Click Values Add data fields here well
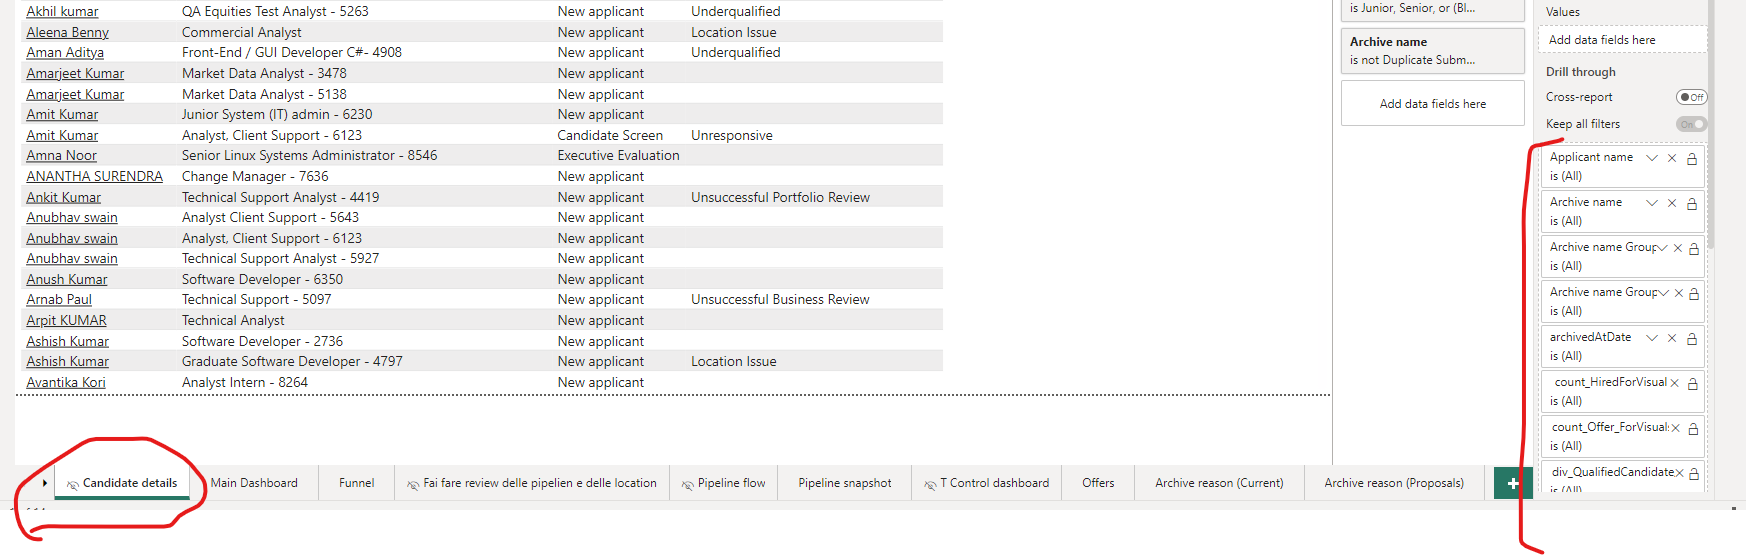This screenshot has height=555, width=1746. pos(1622,40)
